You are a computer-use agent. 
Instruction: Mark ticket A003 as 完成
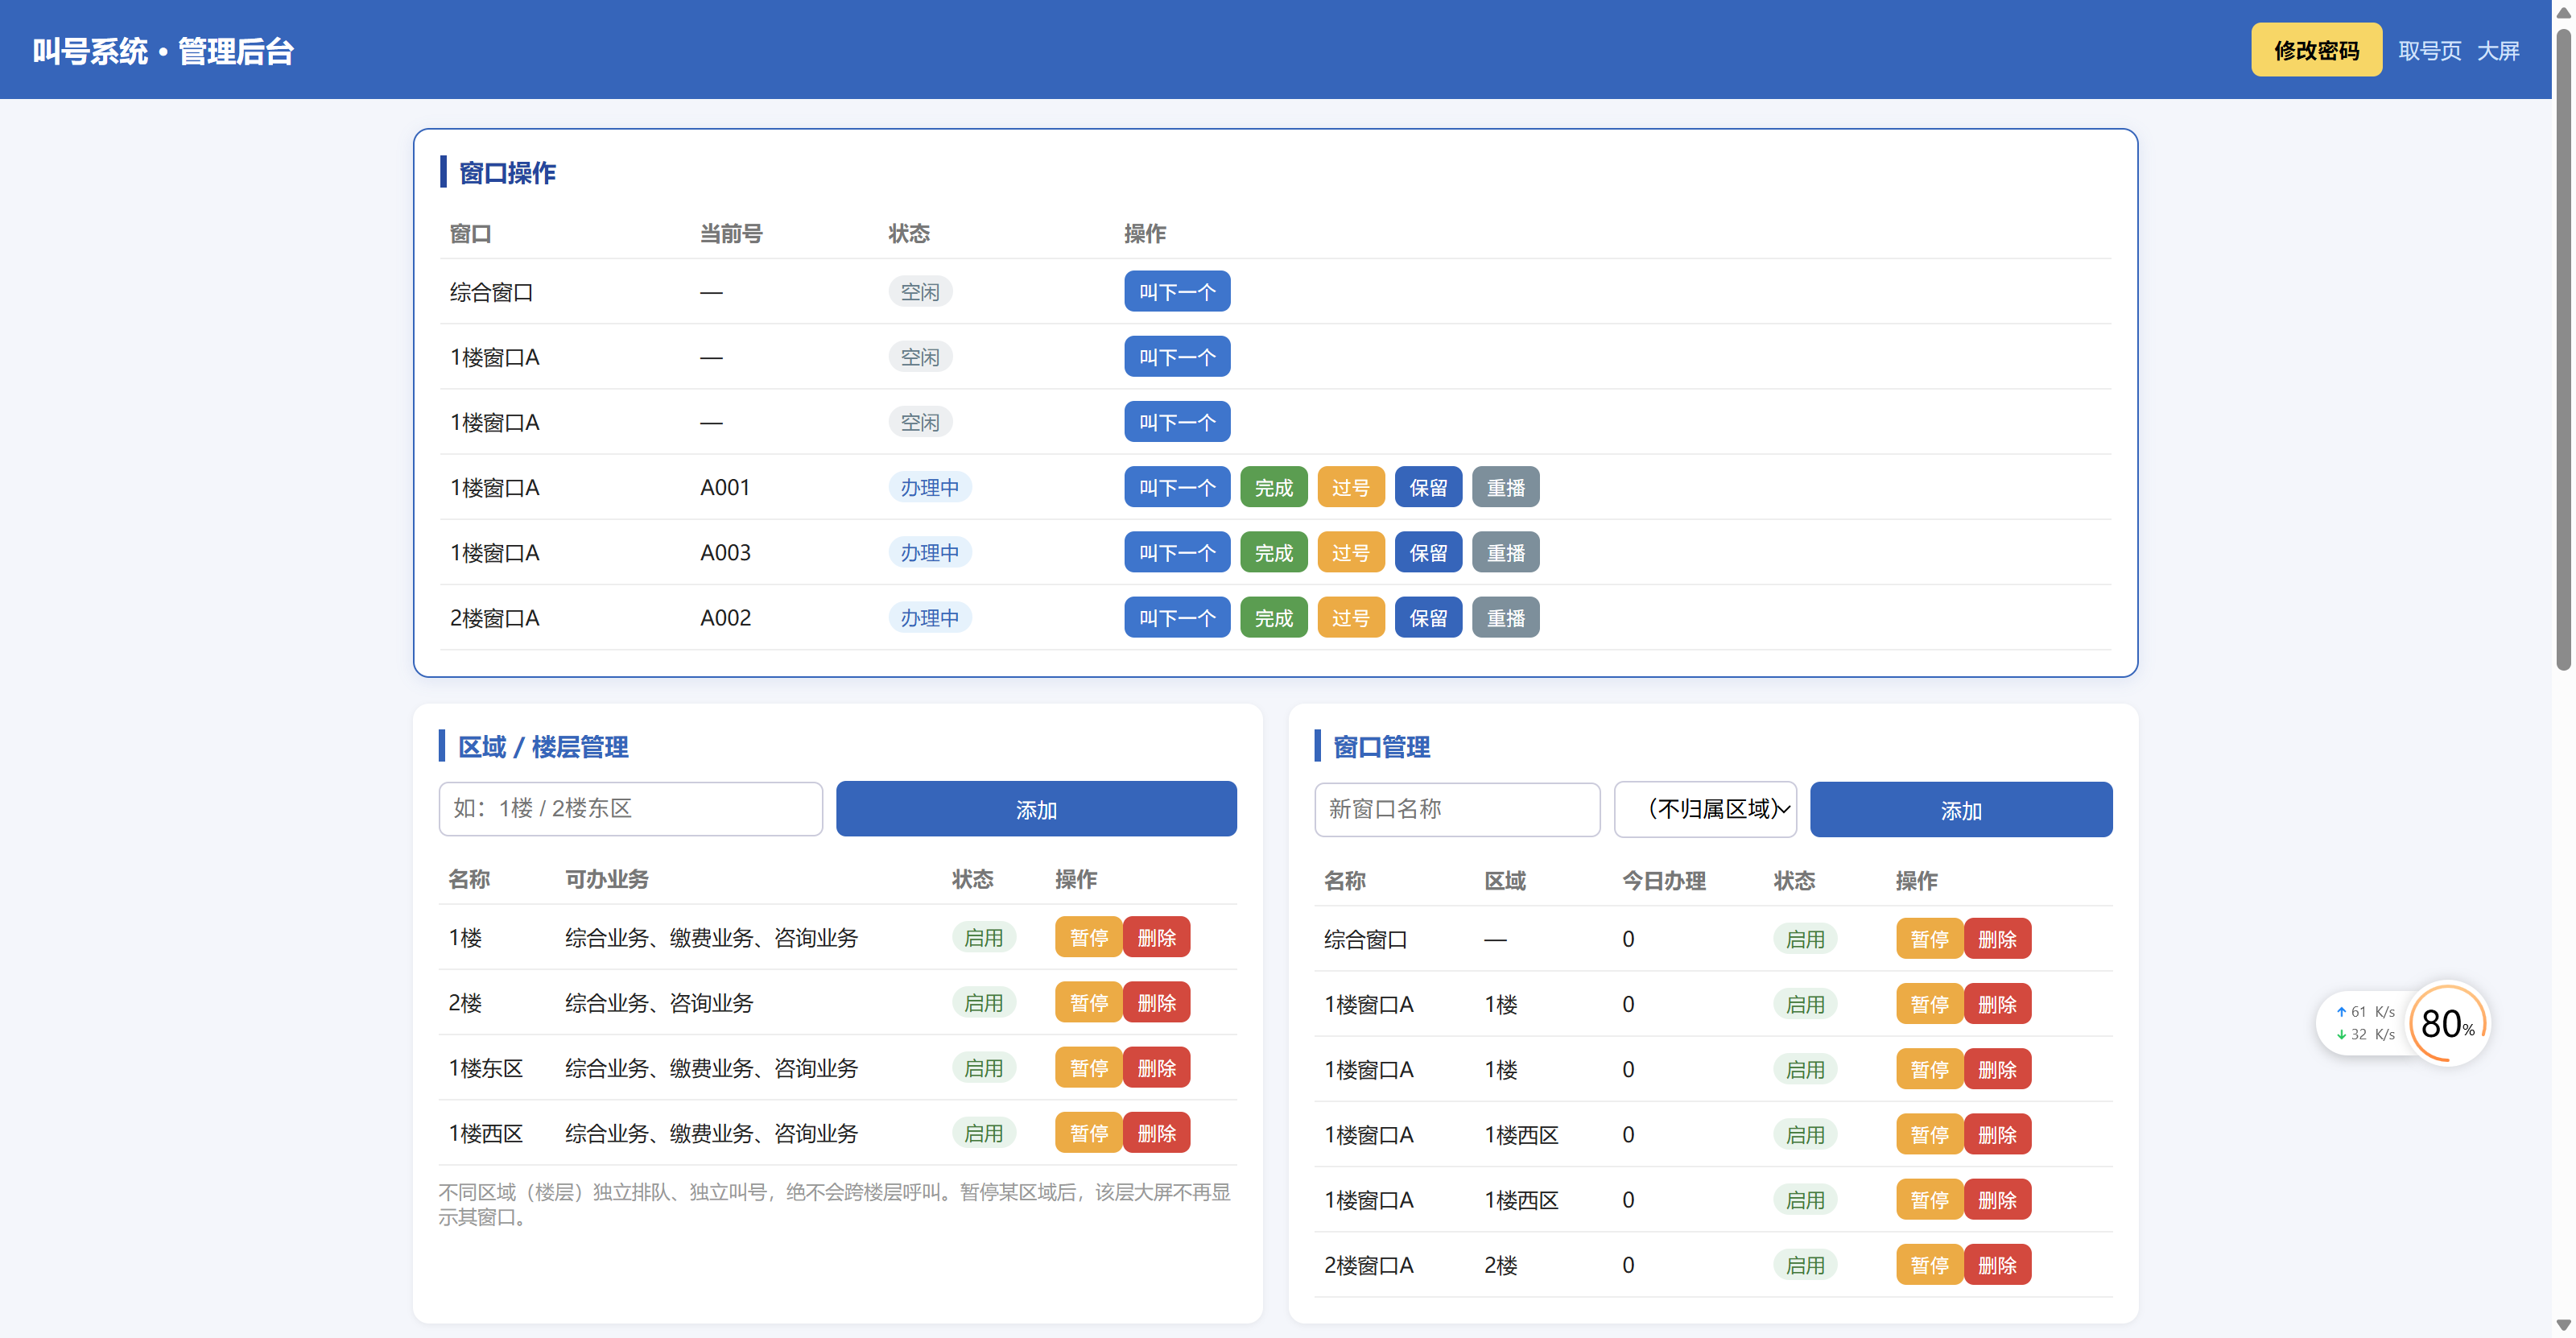1273,552
